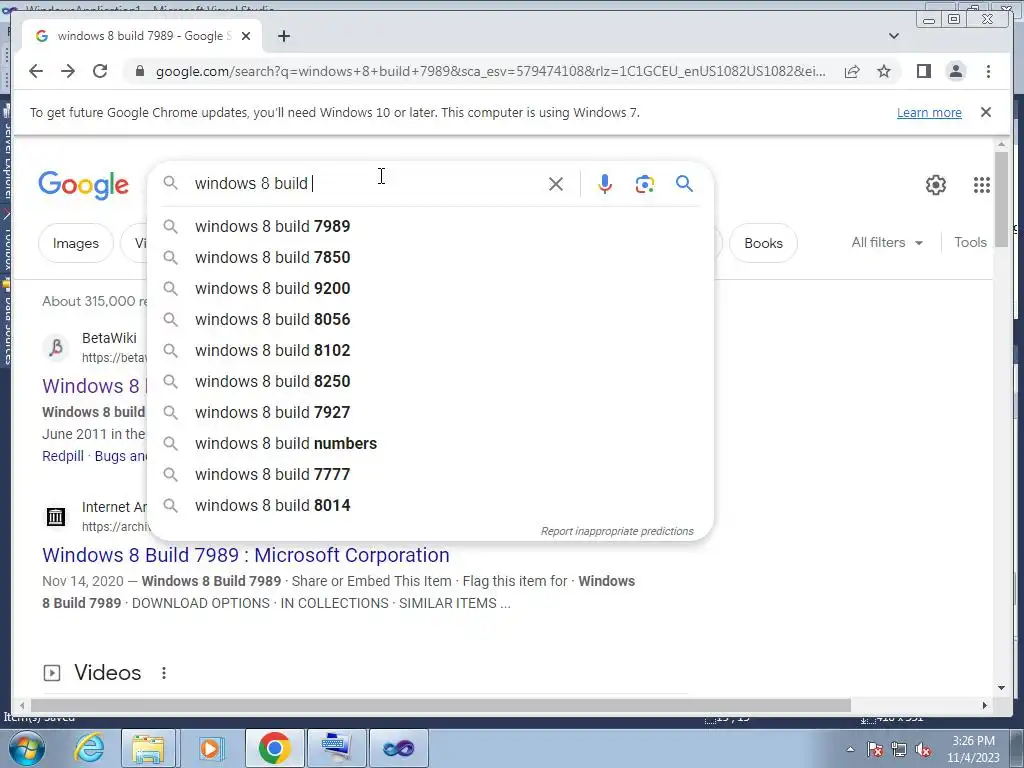The image size is (1024, 768).
Task: Open Windows 8 Build 7989 Microsoft Corporation result
Action: pyautogui.click(x=246, y=555)
